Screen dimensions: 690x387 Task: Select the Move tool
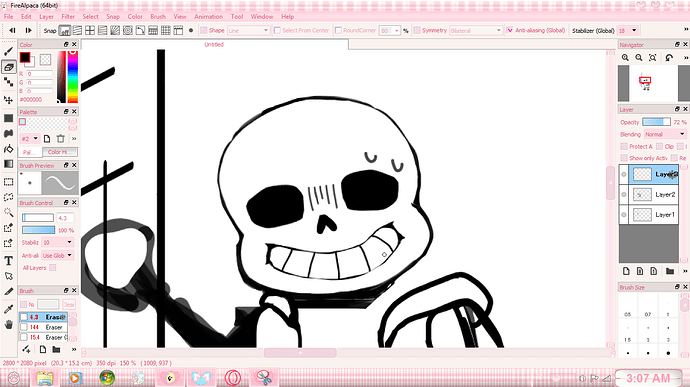coord(8,100)
